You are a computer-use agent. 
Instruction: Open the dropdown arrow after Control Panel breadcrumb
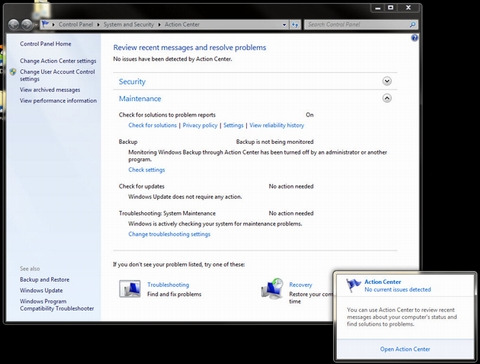[98, 25]
